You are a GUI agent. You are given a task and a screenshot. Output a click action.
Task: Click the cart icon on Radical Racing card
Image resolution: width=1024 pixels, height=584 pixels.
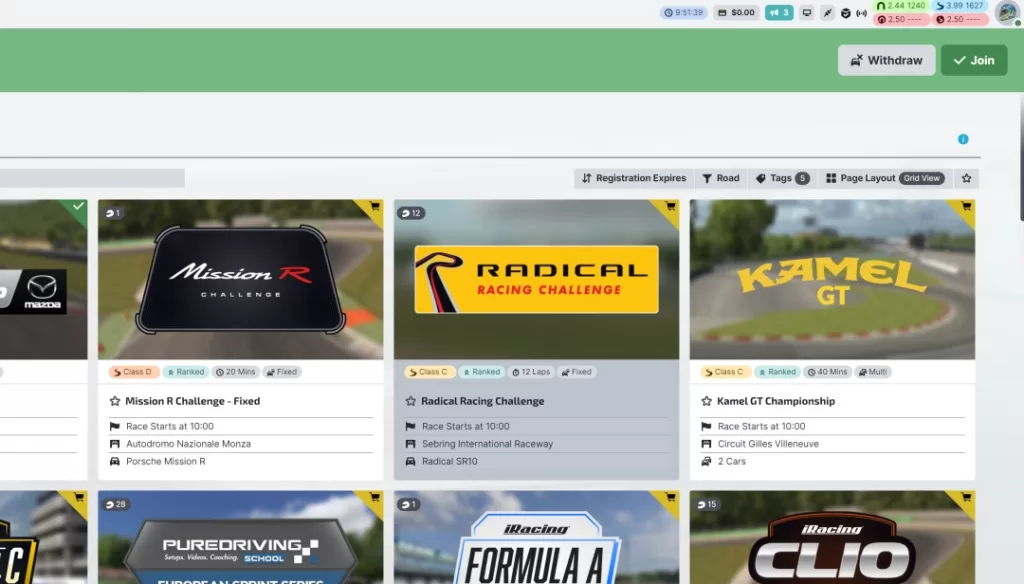(x=670, y=207)
